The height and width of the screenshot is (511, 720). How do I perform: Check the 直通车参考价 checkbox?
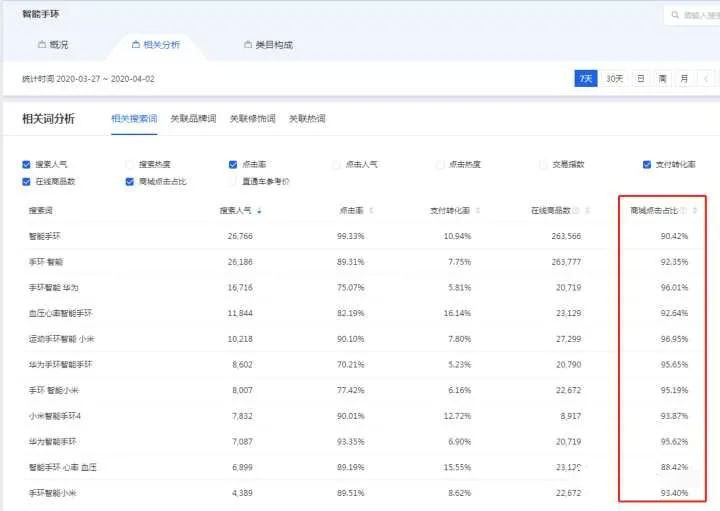tap(233, 182)
